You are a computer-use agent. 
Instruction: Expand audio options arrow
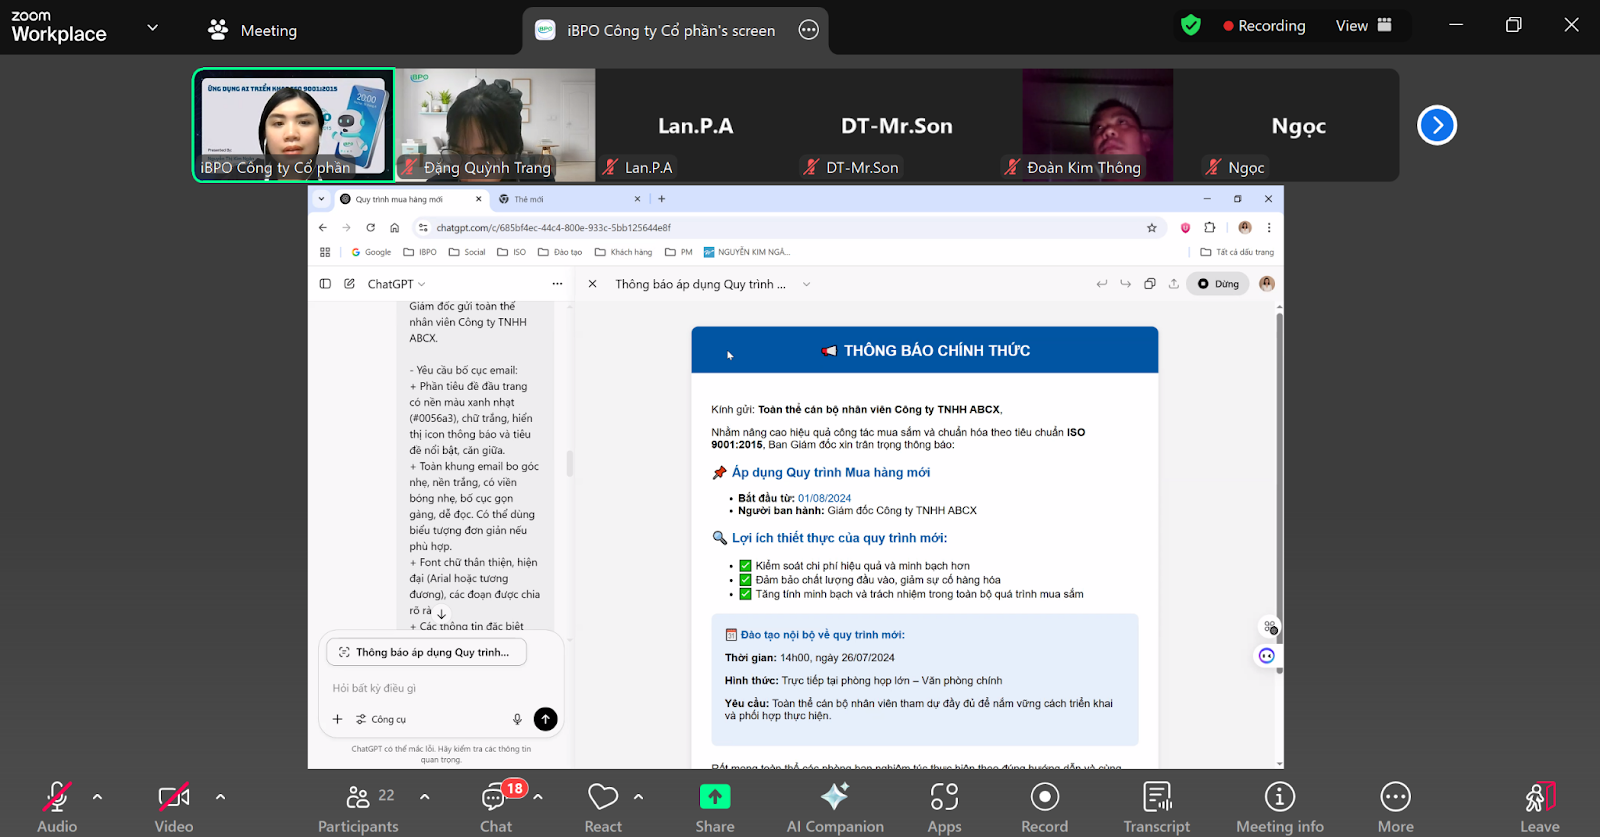point(97,797)
